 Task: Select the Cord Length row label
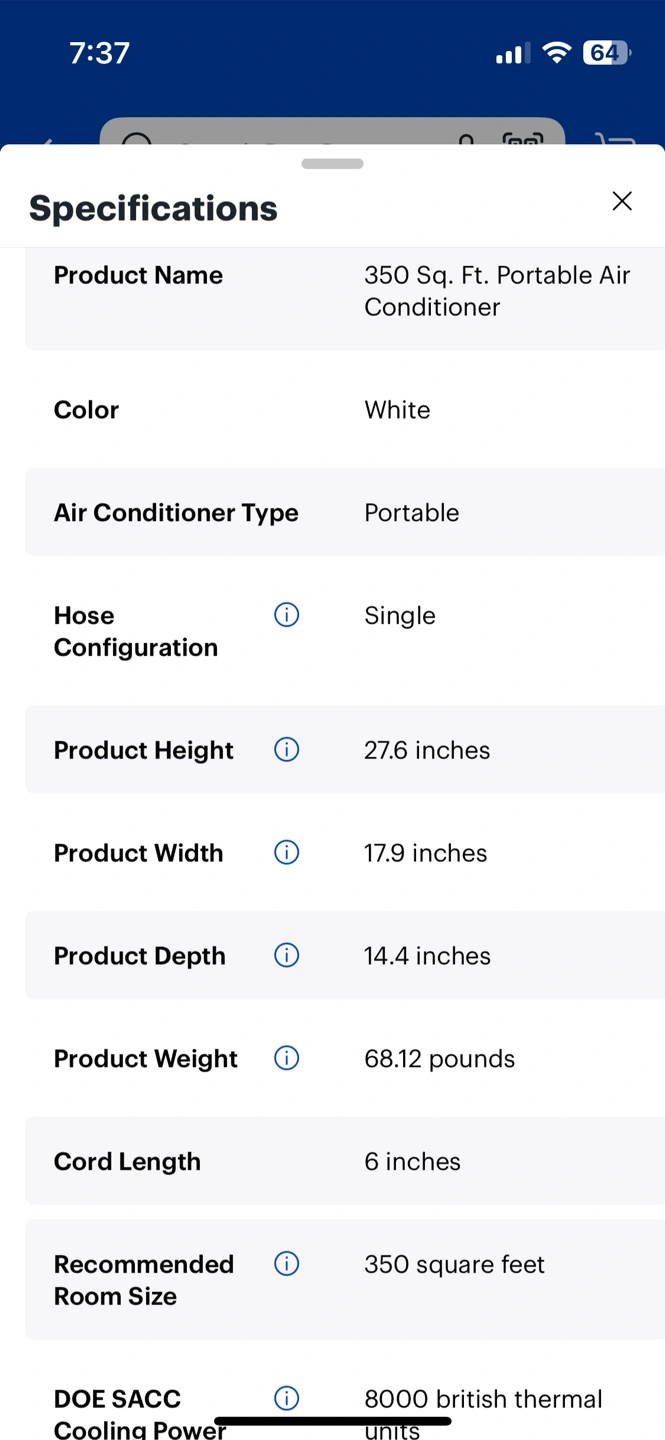click(x=127, y=1162)
